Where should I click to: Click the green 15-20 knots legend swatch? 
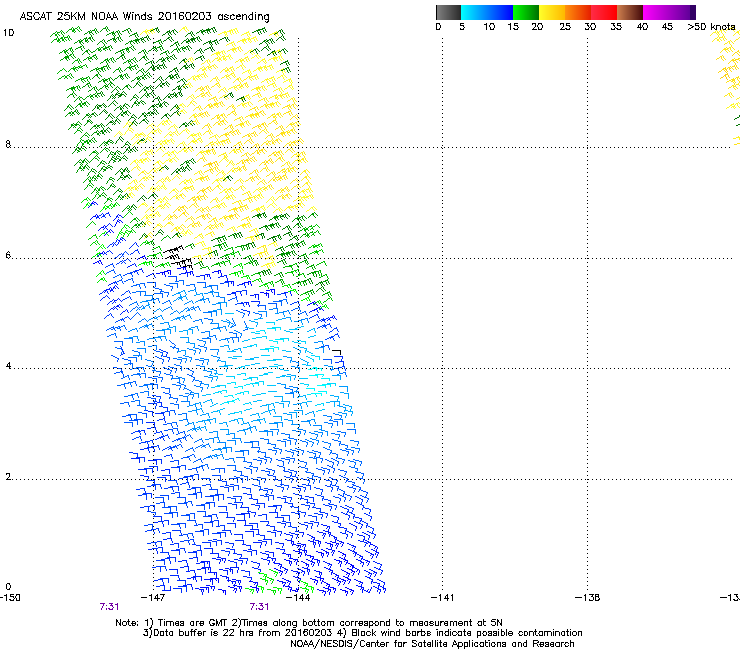pos(526,12)
